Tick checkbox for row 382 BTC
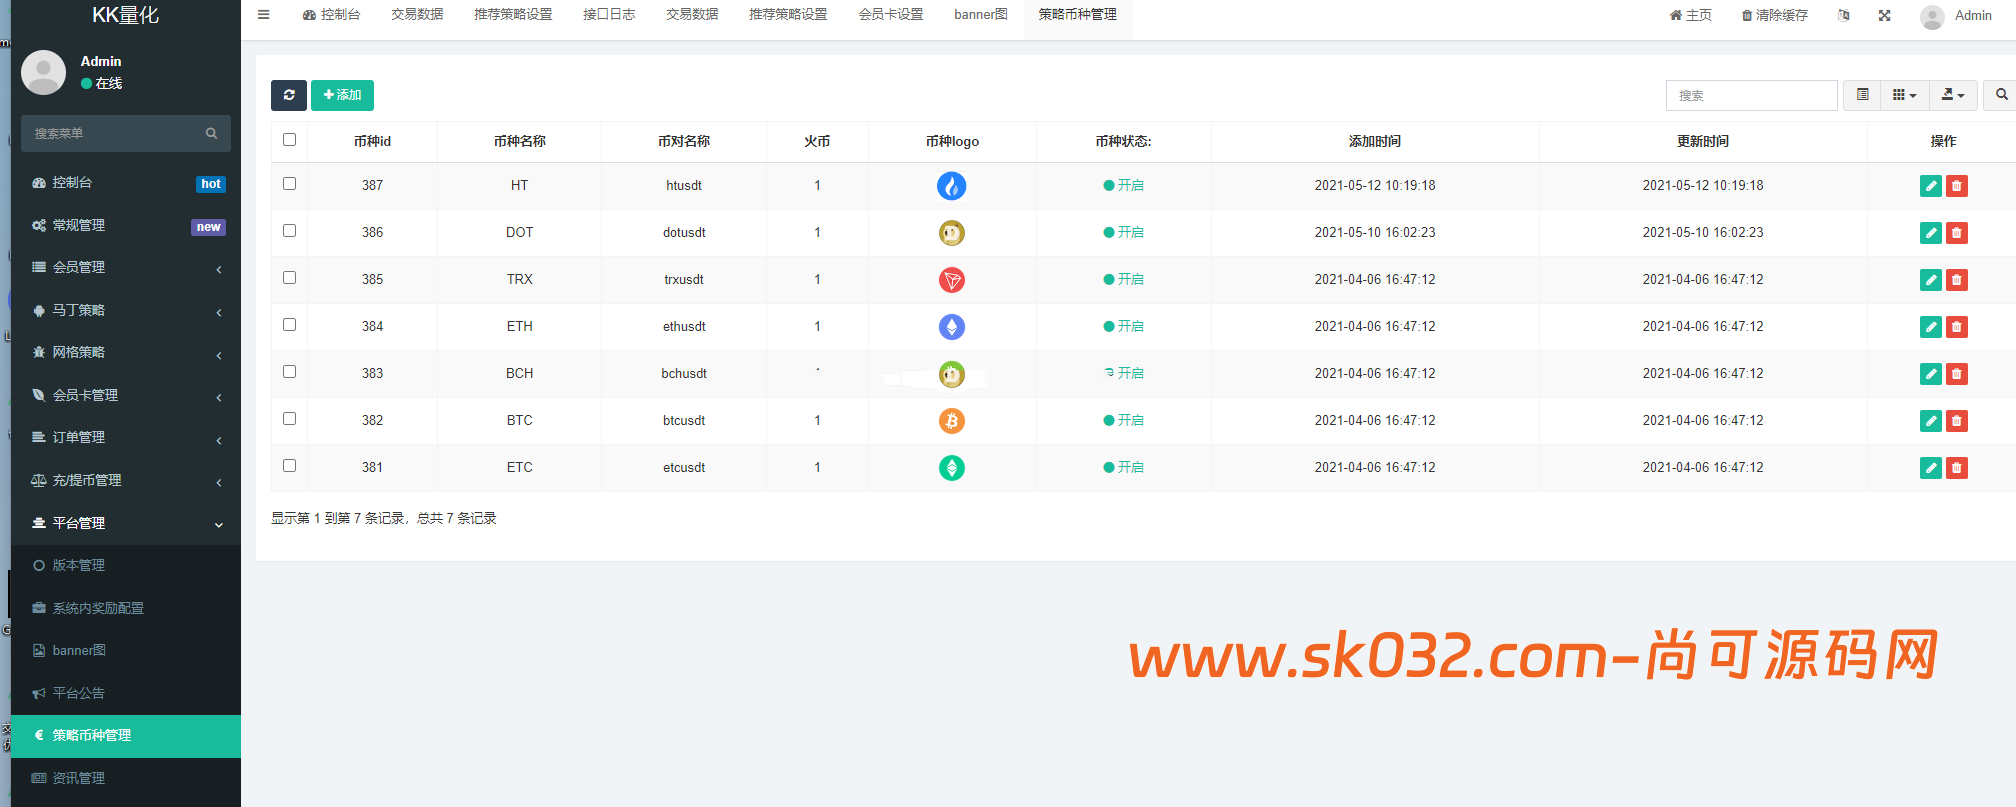Screen dimensions: 2016x807 (x=290, y=419)
